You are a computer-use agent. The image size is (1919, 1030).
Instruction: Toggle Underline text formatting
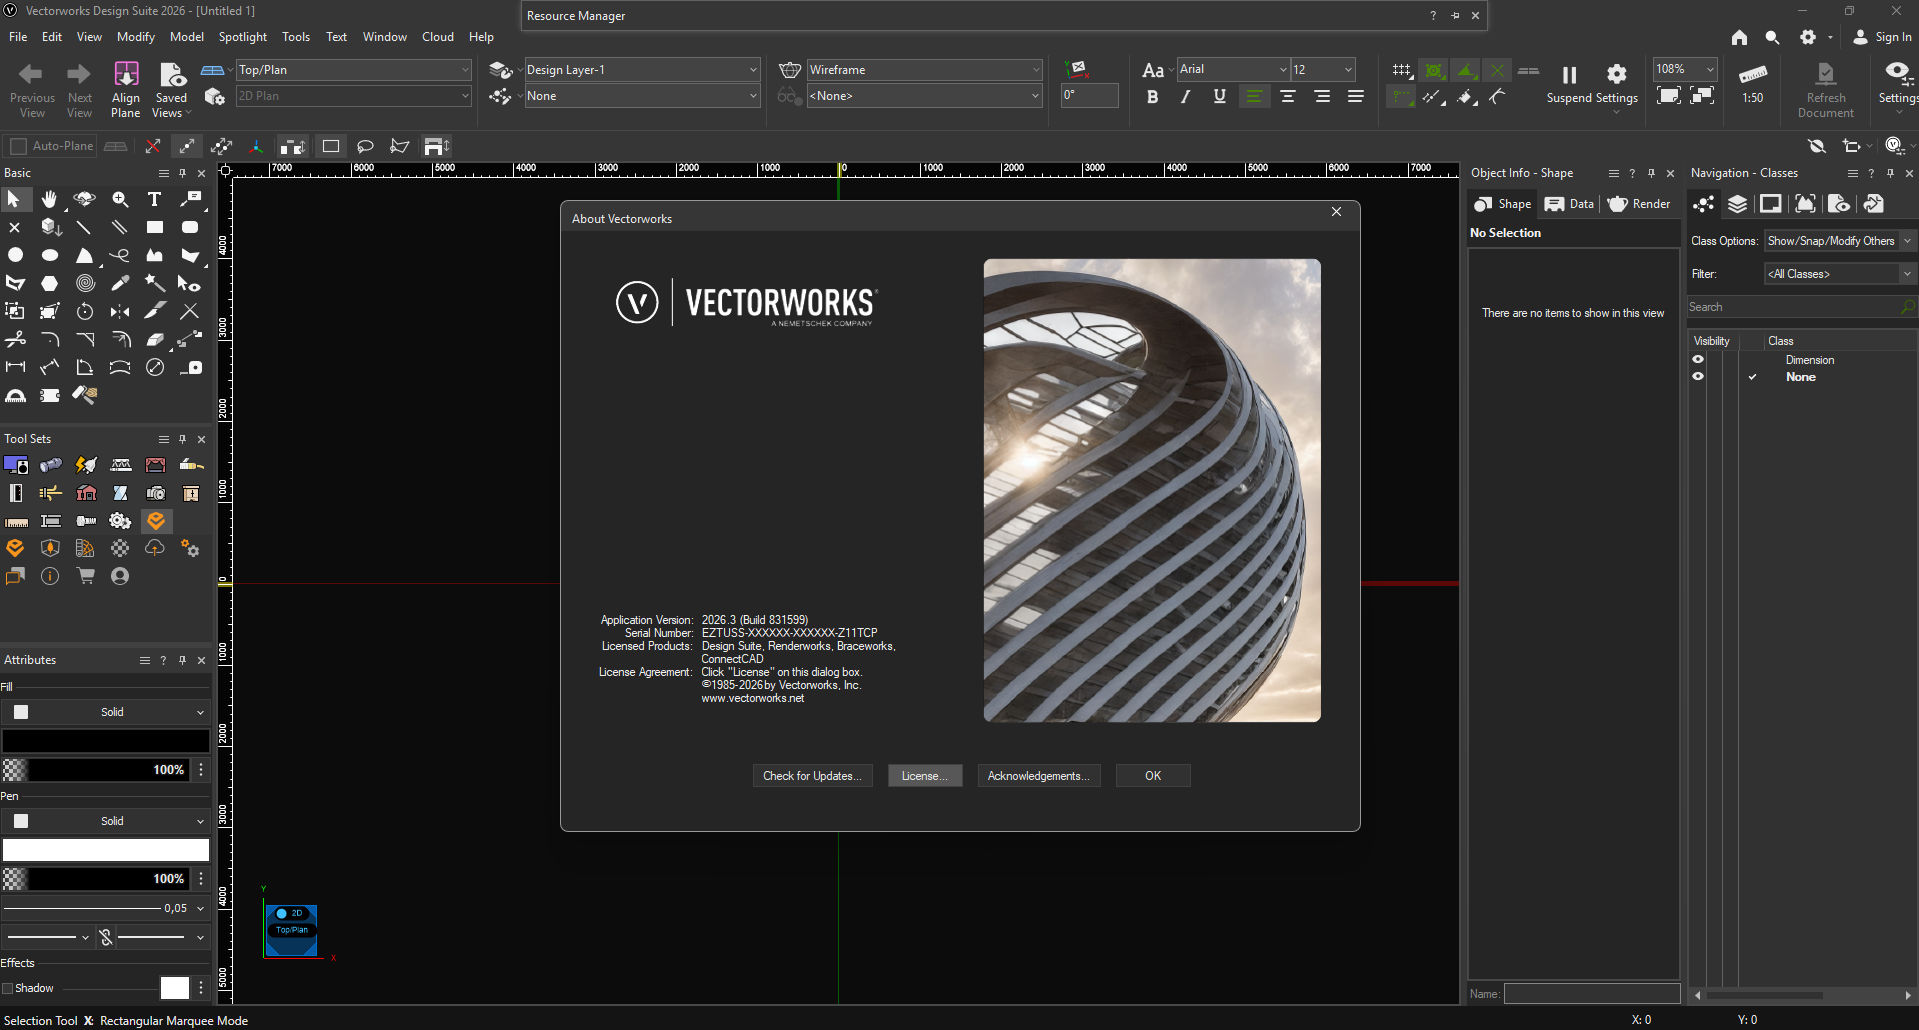[x=1220, y=97]
